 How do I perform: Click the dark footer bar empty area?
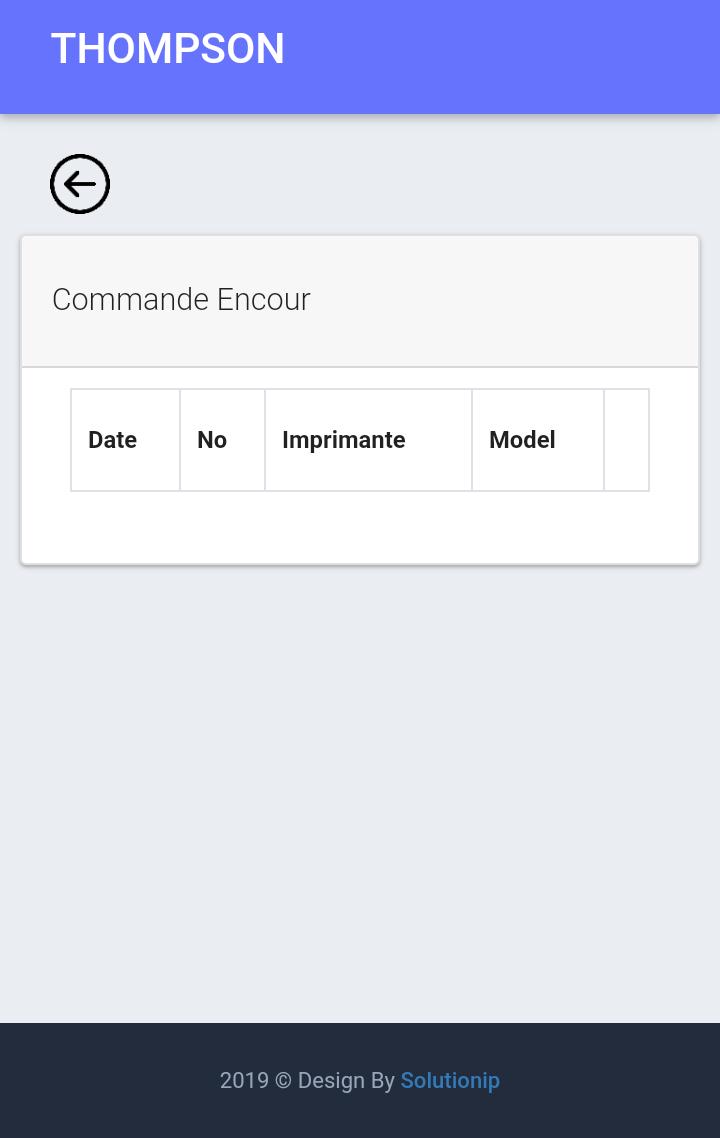point(109,1080)
